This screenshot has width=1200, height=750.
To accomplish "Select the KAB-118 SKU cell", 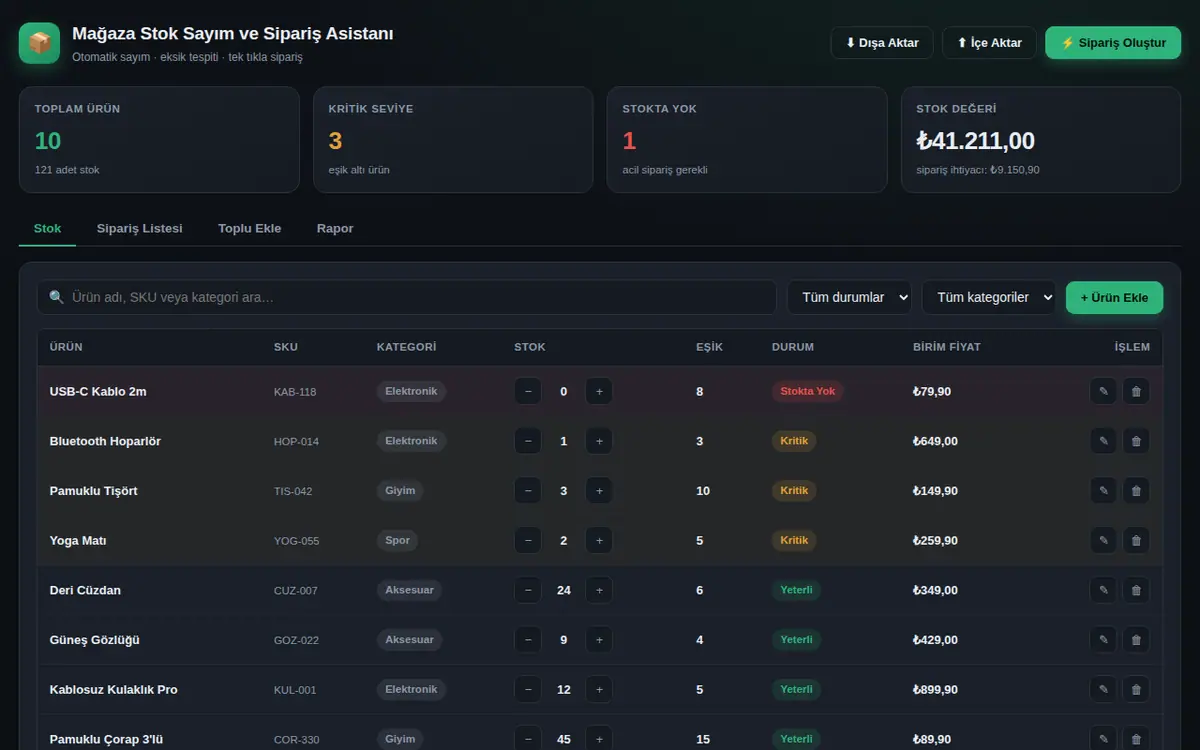I will tap(295, 392).
